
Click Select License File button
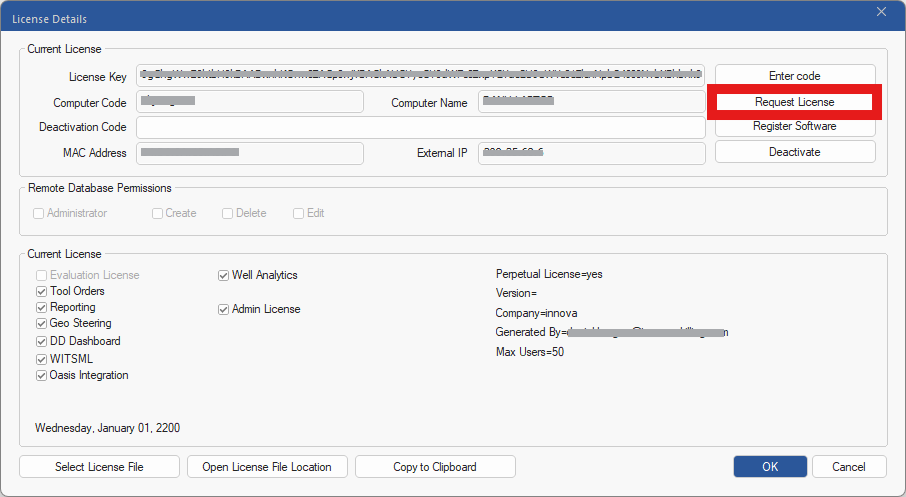(x=99, y=466)
